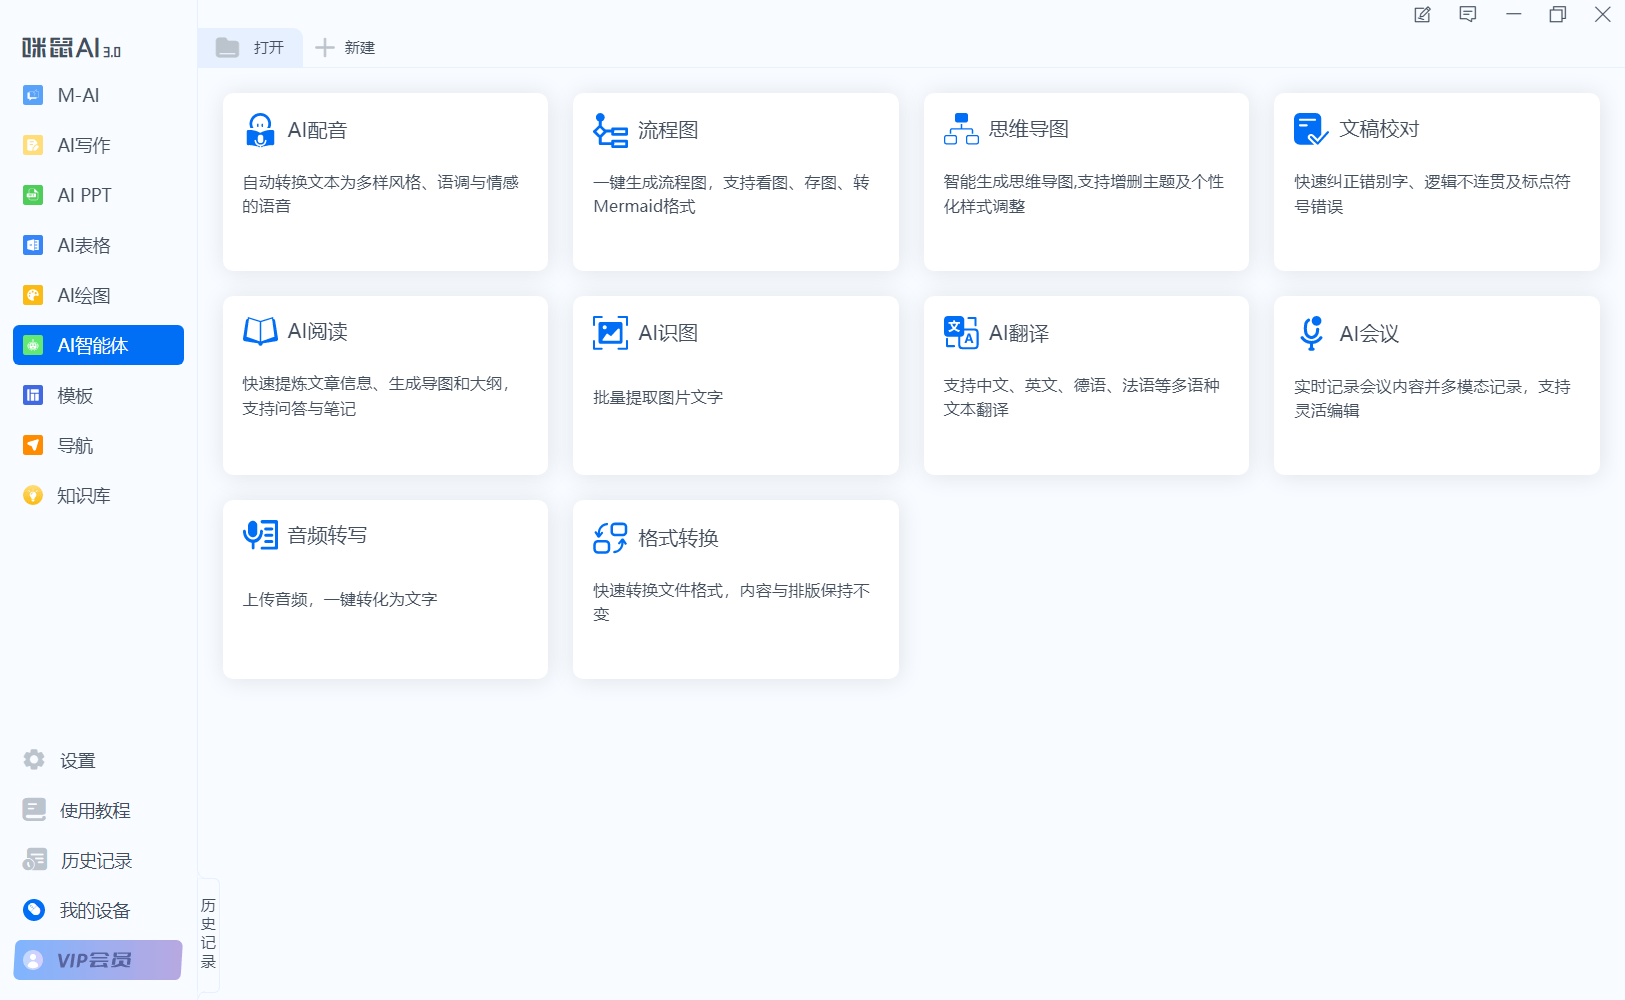This screenshot has height=1000, width=1625.
Task: Click the AI识图 image recognition icon
Action: [x=610, y=333]
